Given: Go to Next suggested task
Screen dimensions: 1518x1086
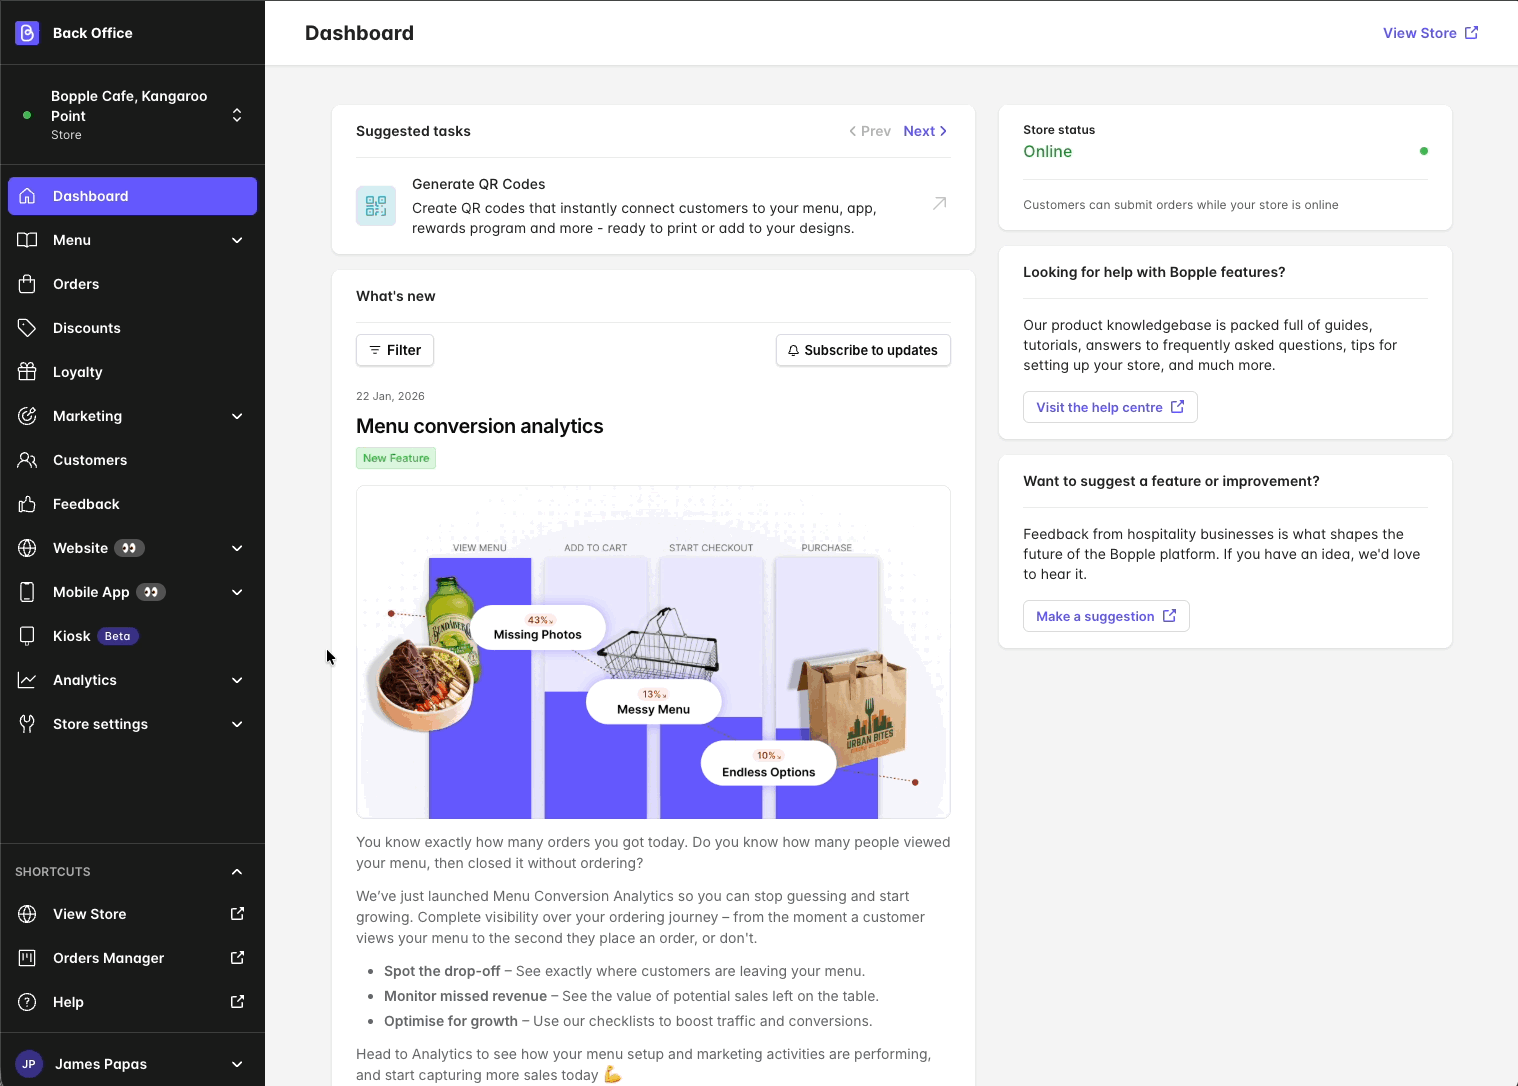Looking at the screenshot, I should tap(924, 131).
